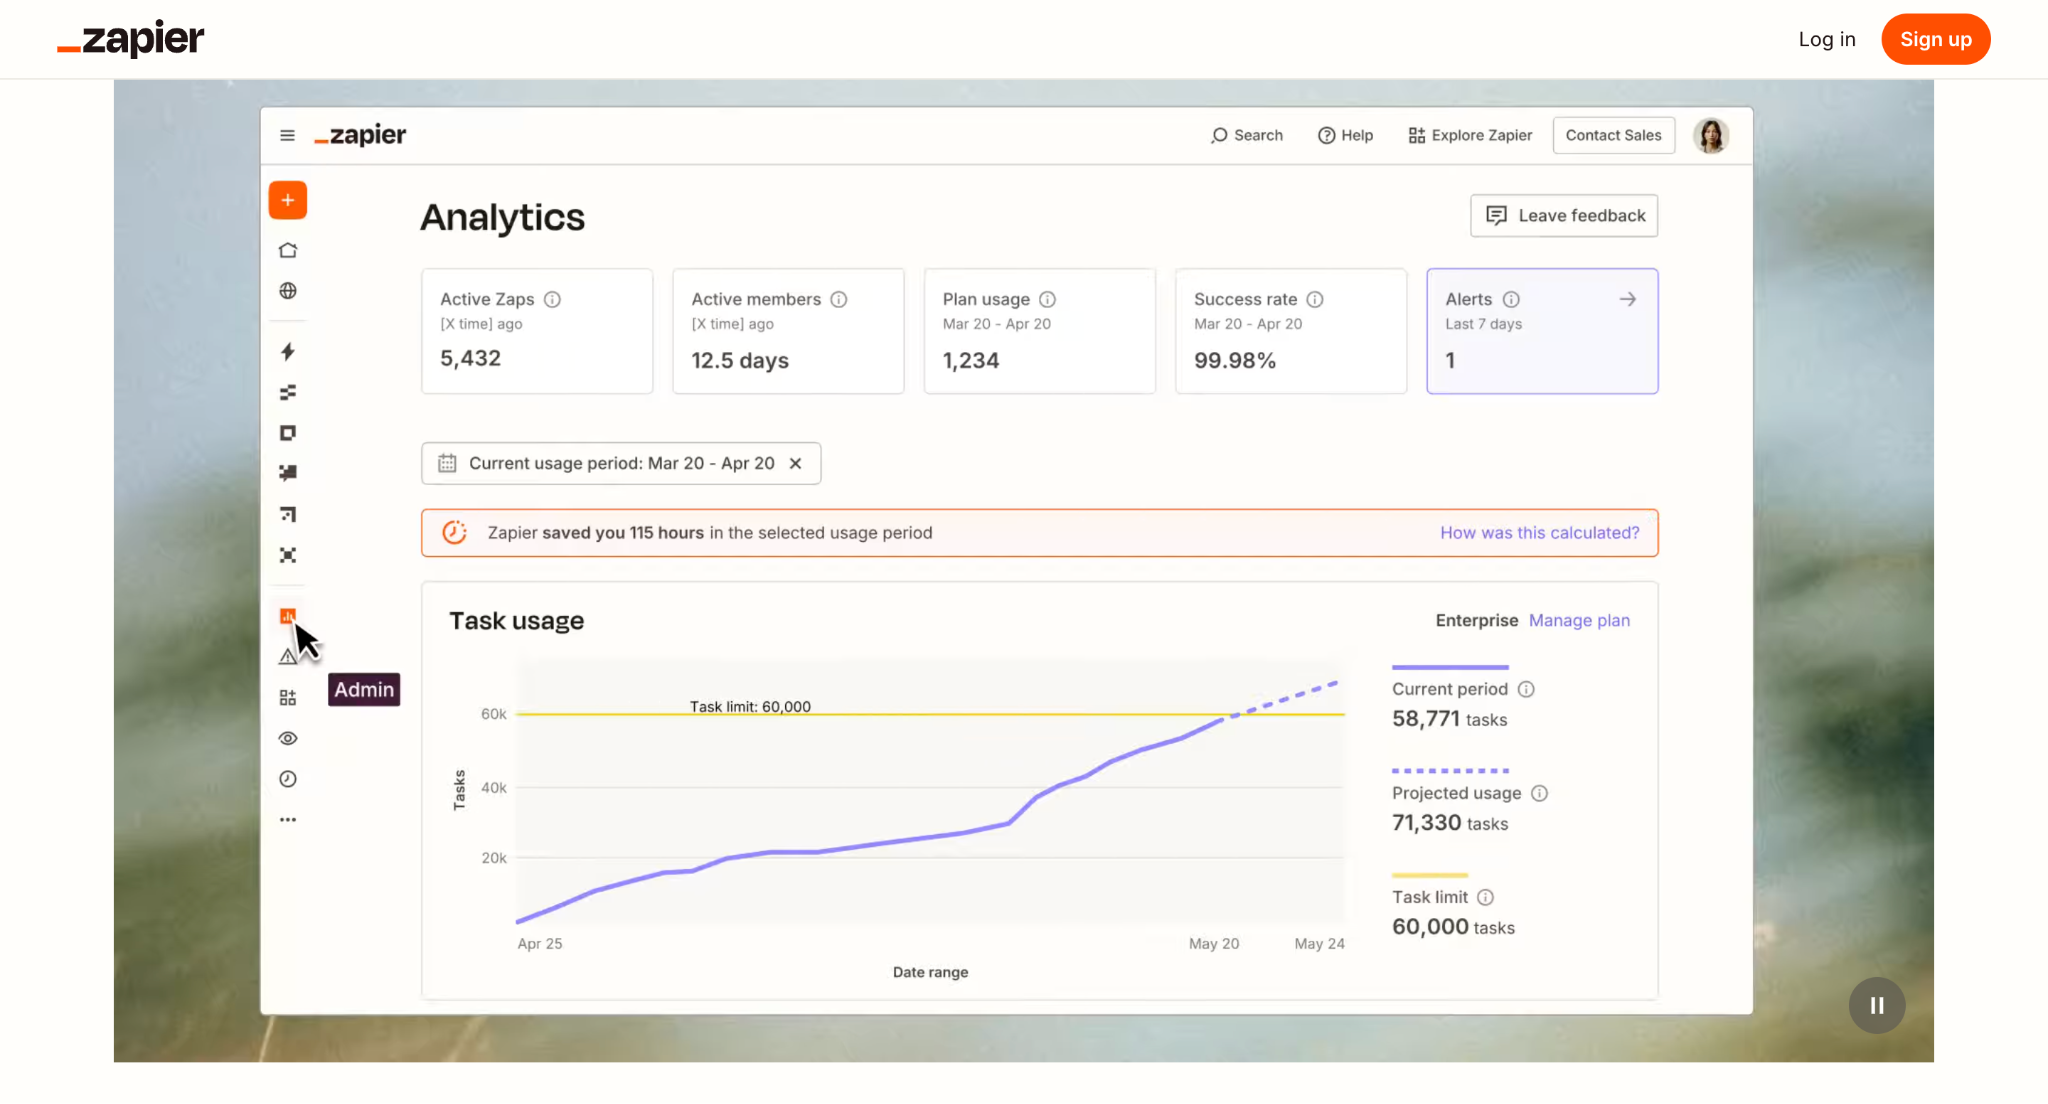Click the apps grid-plus sidebar icon
The height and width of the screenshot is (1104, 2048).
click(288, 698)
